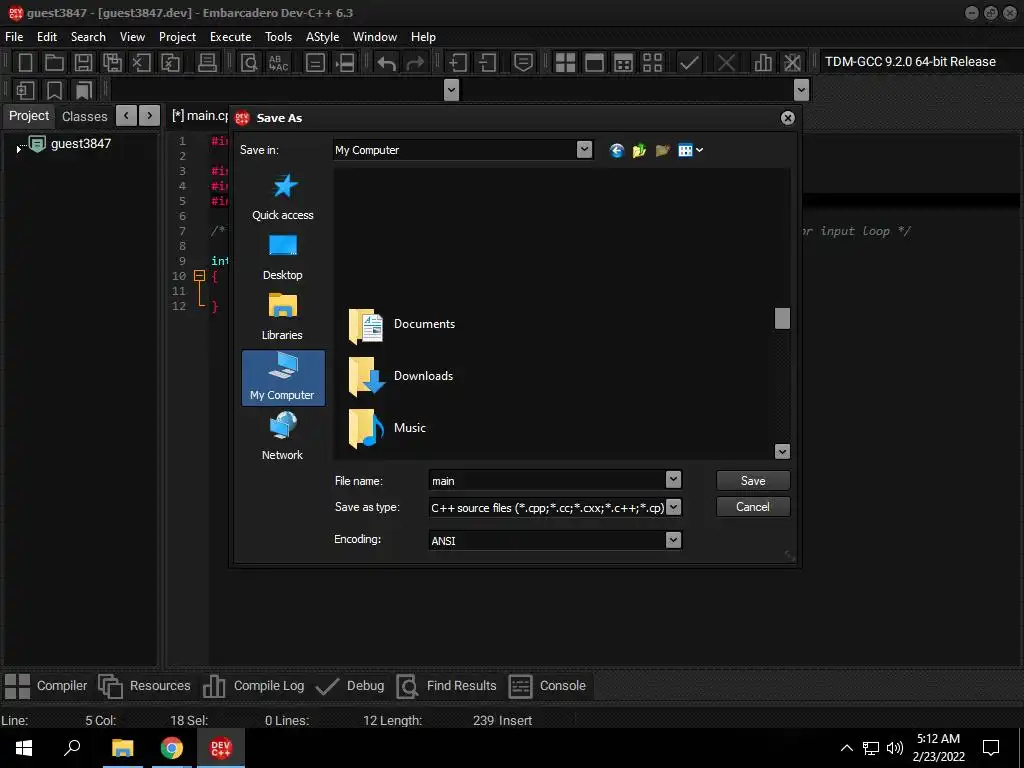Image resolution: width=1024 pixels, height=768 pixels.
Task: Click the Compile & Run toolbar icon
Action: 624,63
